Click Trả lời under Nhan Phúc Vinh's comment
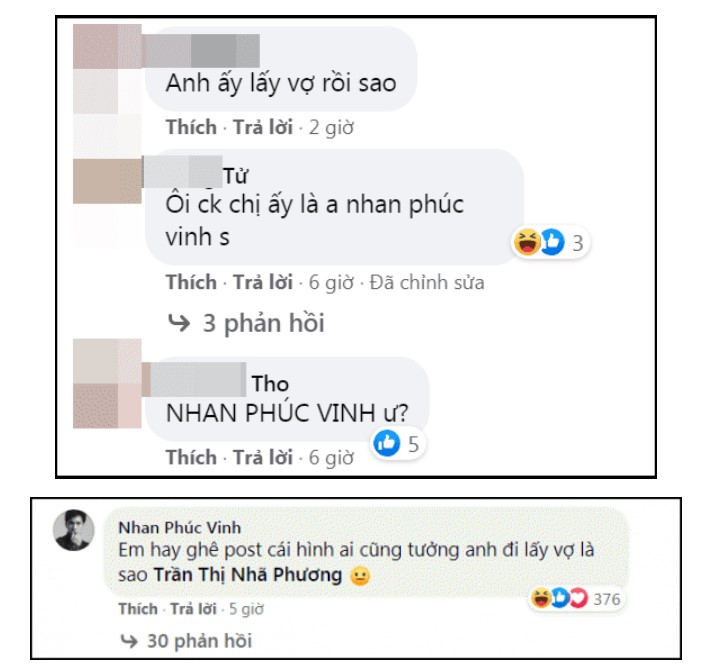This screenshot has width=703, height=671. pyautogui.click(x=194, y=609)
